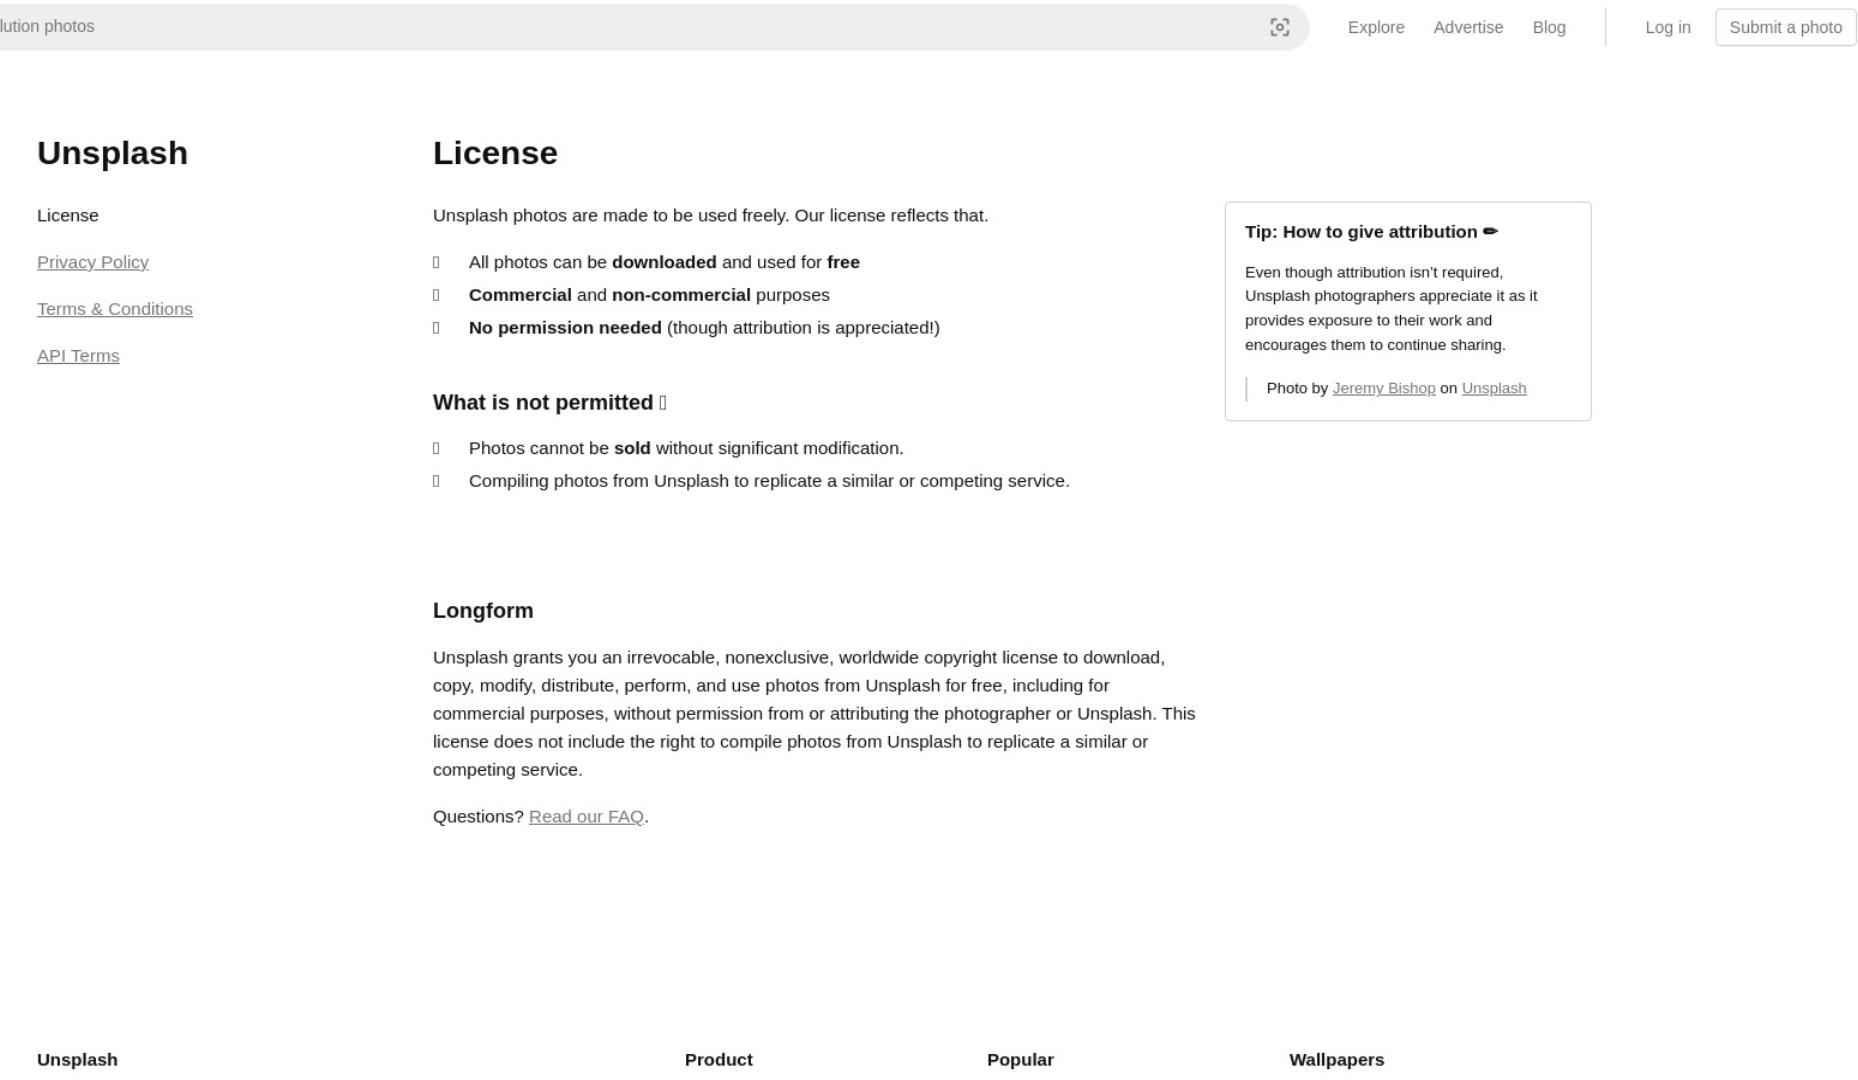
Task: Click the Log in link
Action: pyautogui.click(x=1668, y=27)
